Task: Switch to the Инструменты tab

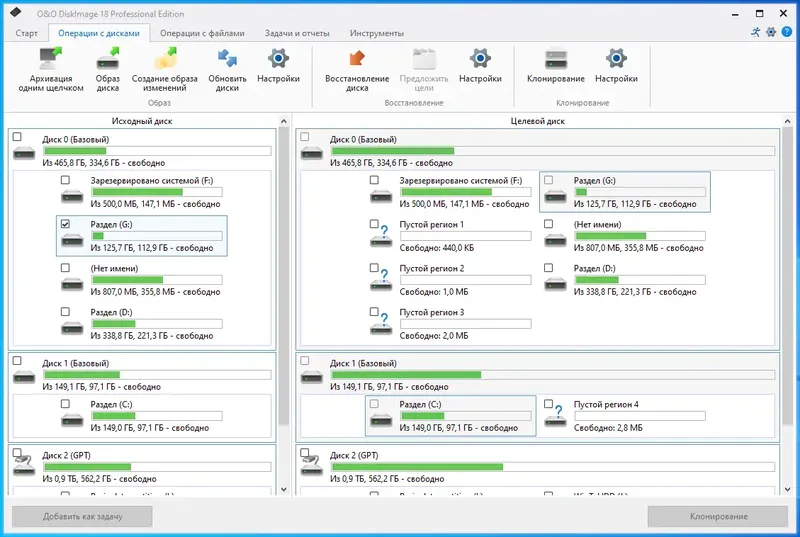Action: pos(377,33)
